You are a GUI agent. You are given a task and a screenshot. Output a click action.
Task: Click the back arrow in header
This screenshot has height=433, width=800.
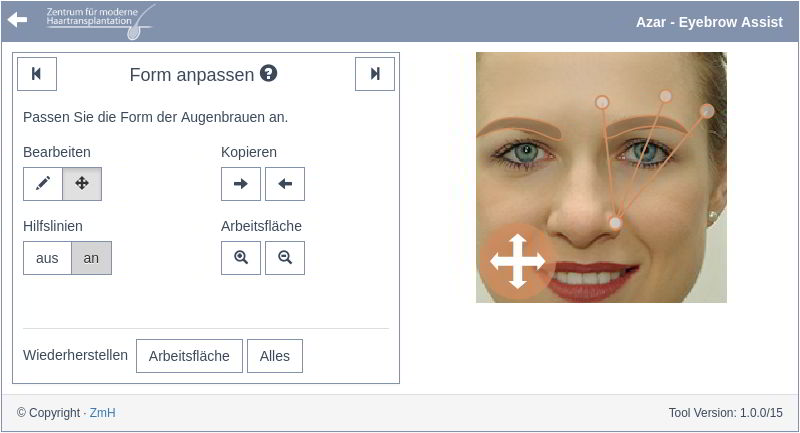(x=17, y=20)
